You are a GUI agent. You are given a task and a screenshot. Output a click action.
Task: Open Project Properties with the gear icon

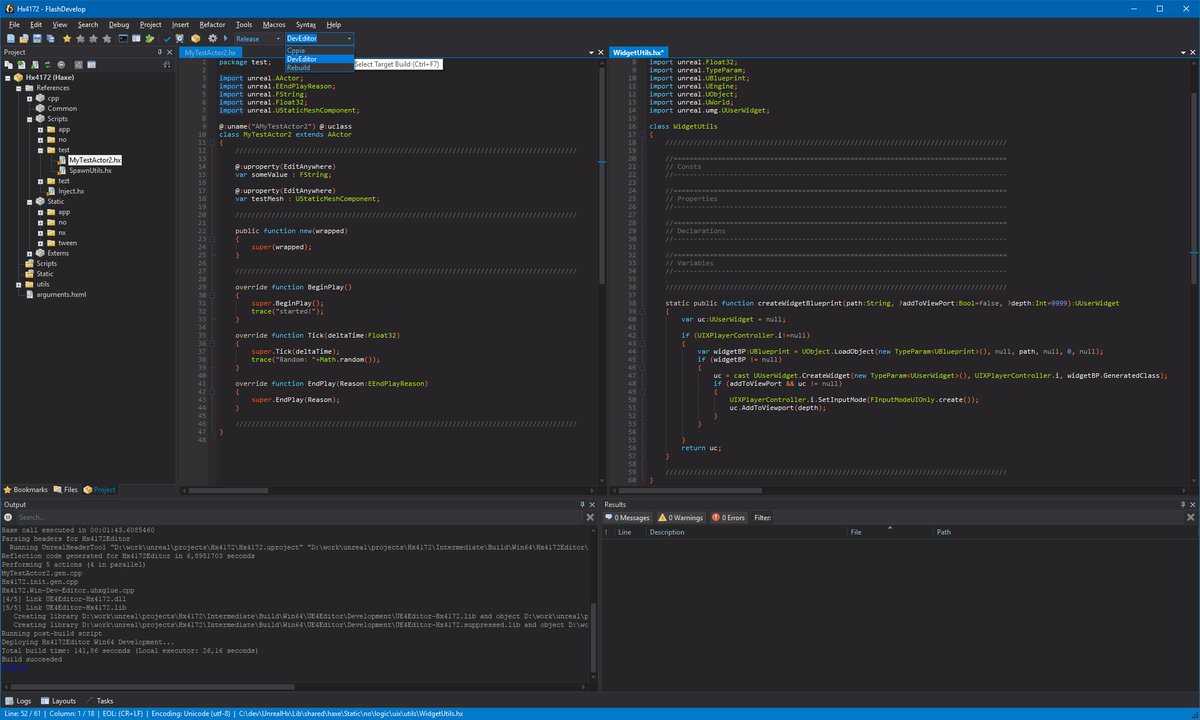point(212,39)
